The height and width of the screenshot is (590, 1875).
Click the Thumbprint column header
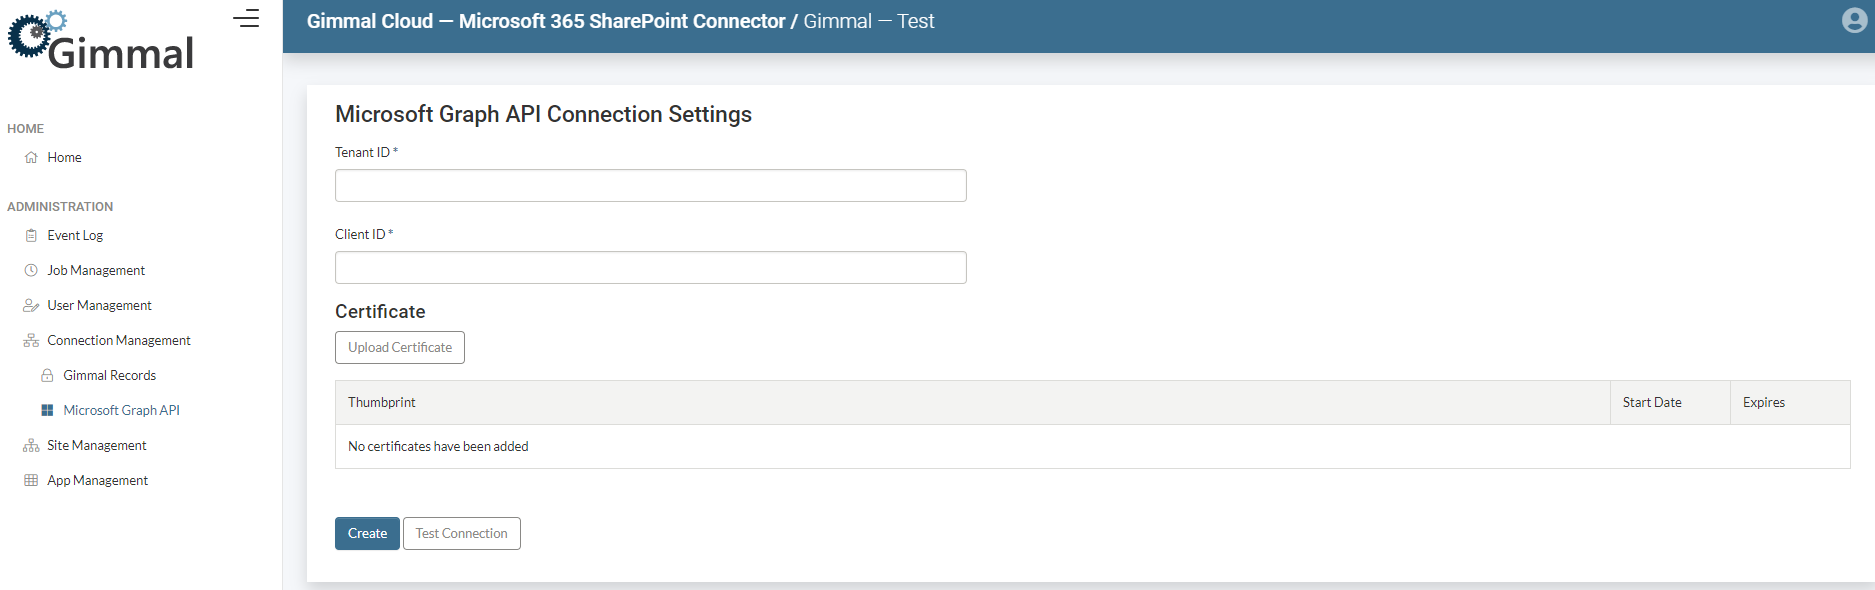coord(382,403)
